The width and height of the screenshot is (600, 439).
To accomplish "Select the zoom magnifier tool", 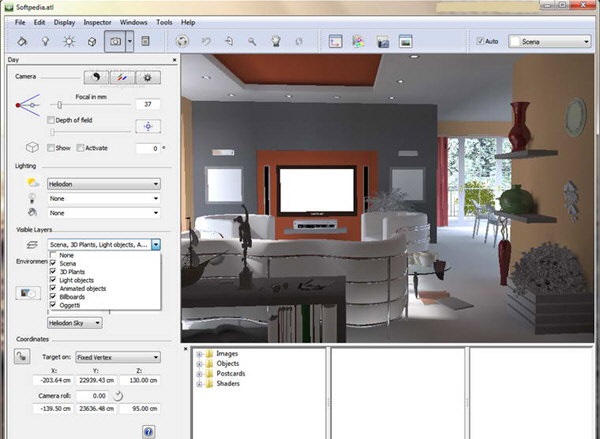I will (252, 42).
